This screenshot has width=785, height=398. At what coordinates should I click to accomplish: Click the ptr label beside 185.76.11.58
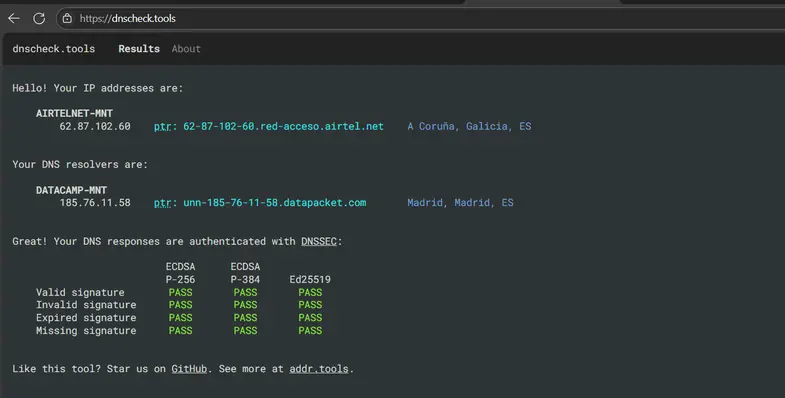coord(163,203)
